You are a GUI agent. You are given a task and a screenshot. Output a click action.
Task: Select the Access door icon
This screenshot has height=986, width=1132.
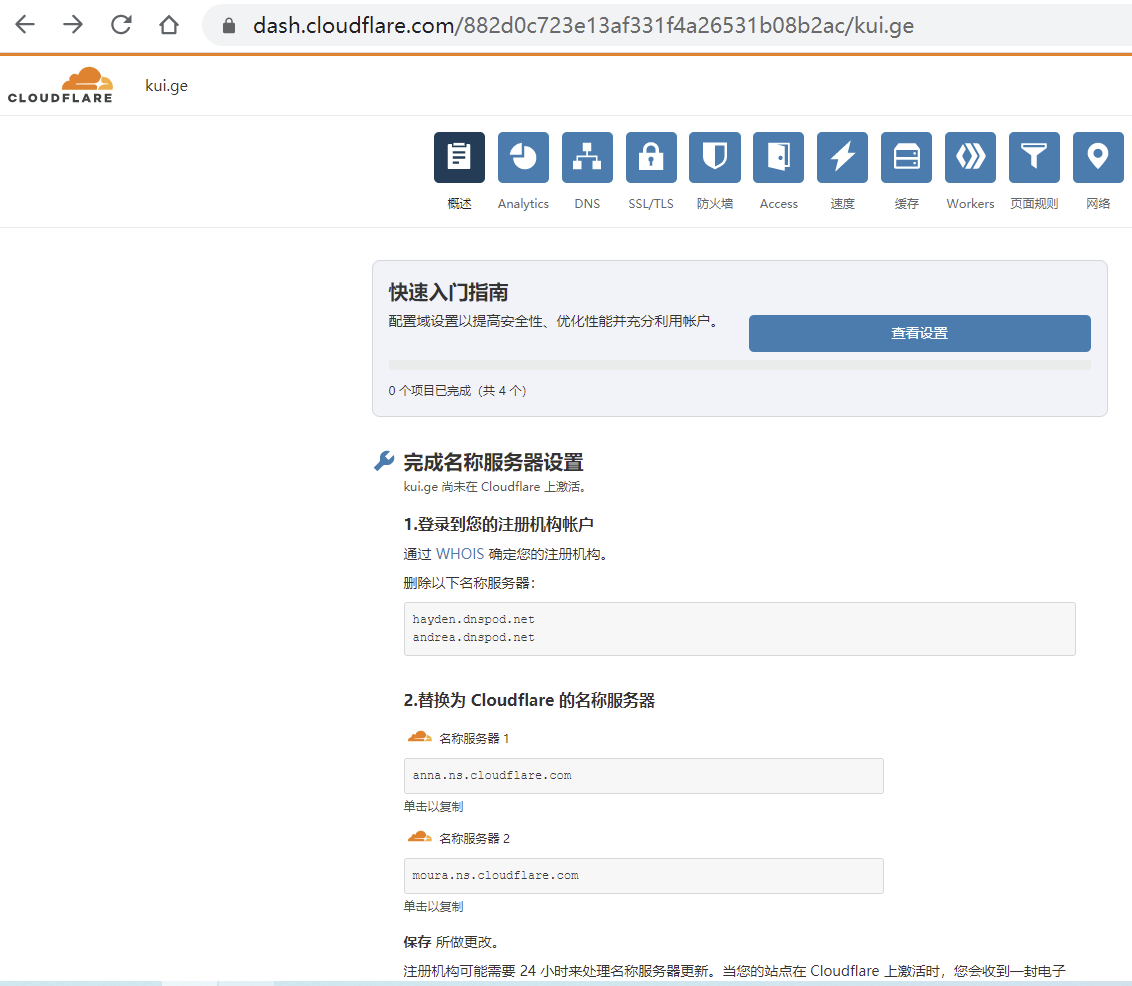(x=778, y=157)
